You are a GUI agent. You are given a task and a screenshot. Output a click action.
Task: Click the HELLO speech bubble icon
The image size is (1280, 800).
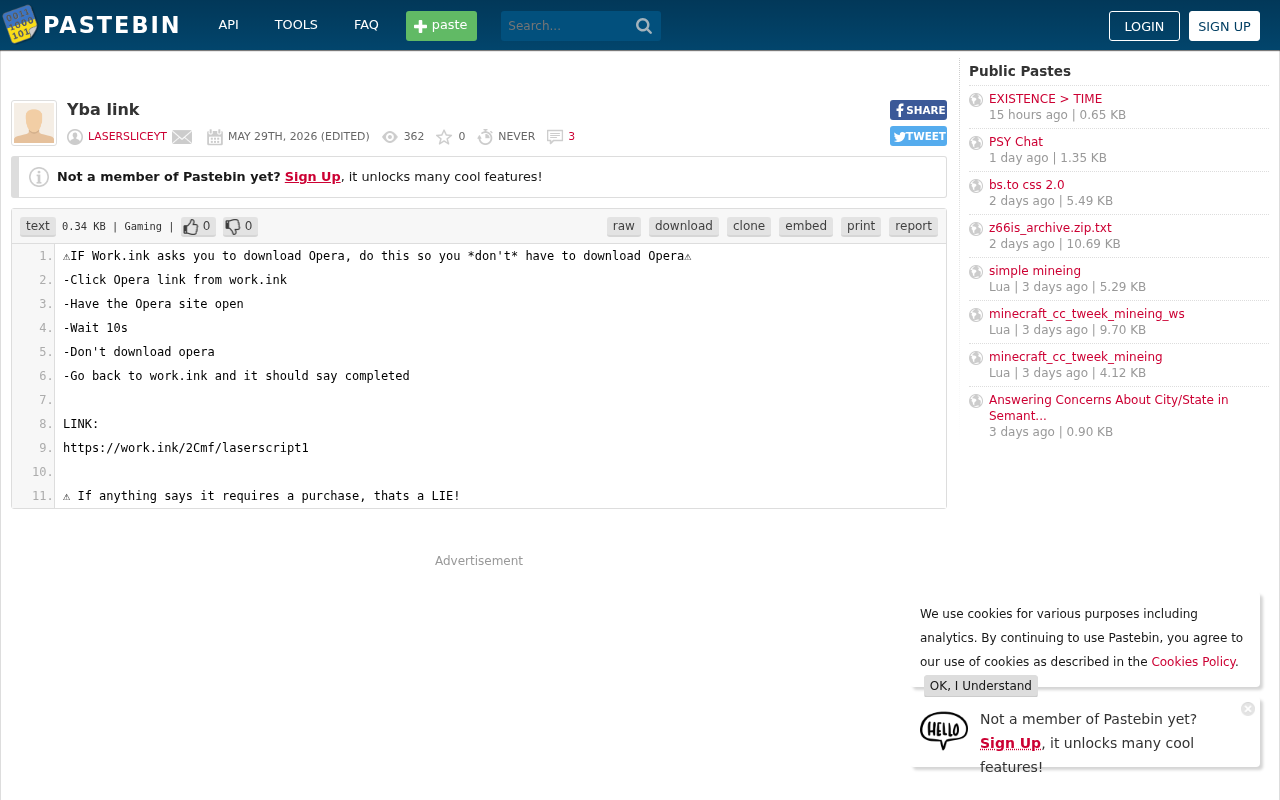[944, 731]
